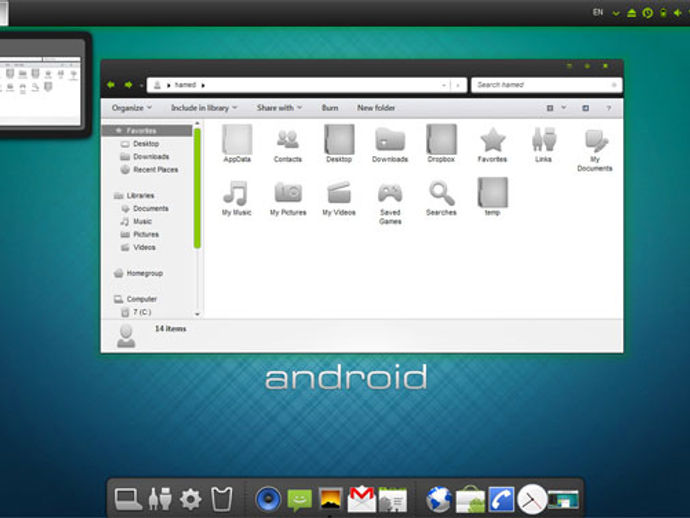Image resolution: width=690 pixels, height=518 pixels.
Task: Open the Links folder icon
Action: (543, 144)
